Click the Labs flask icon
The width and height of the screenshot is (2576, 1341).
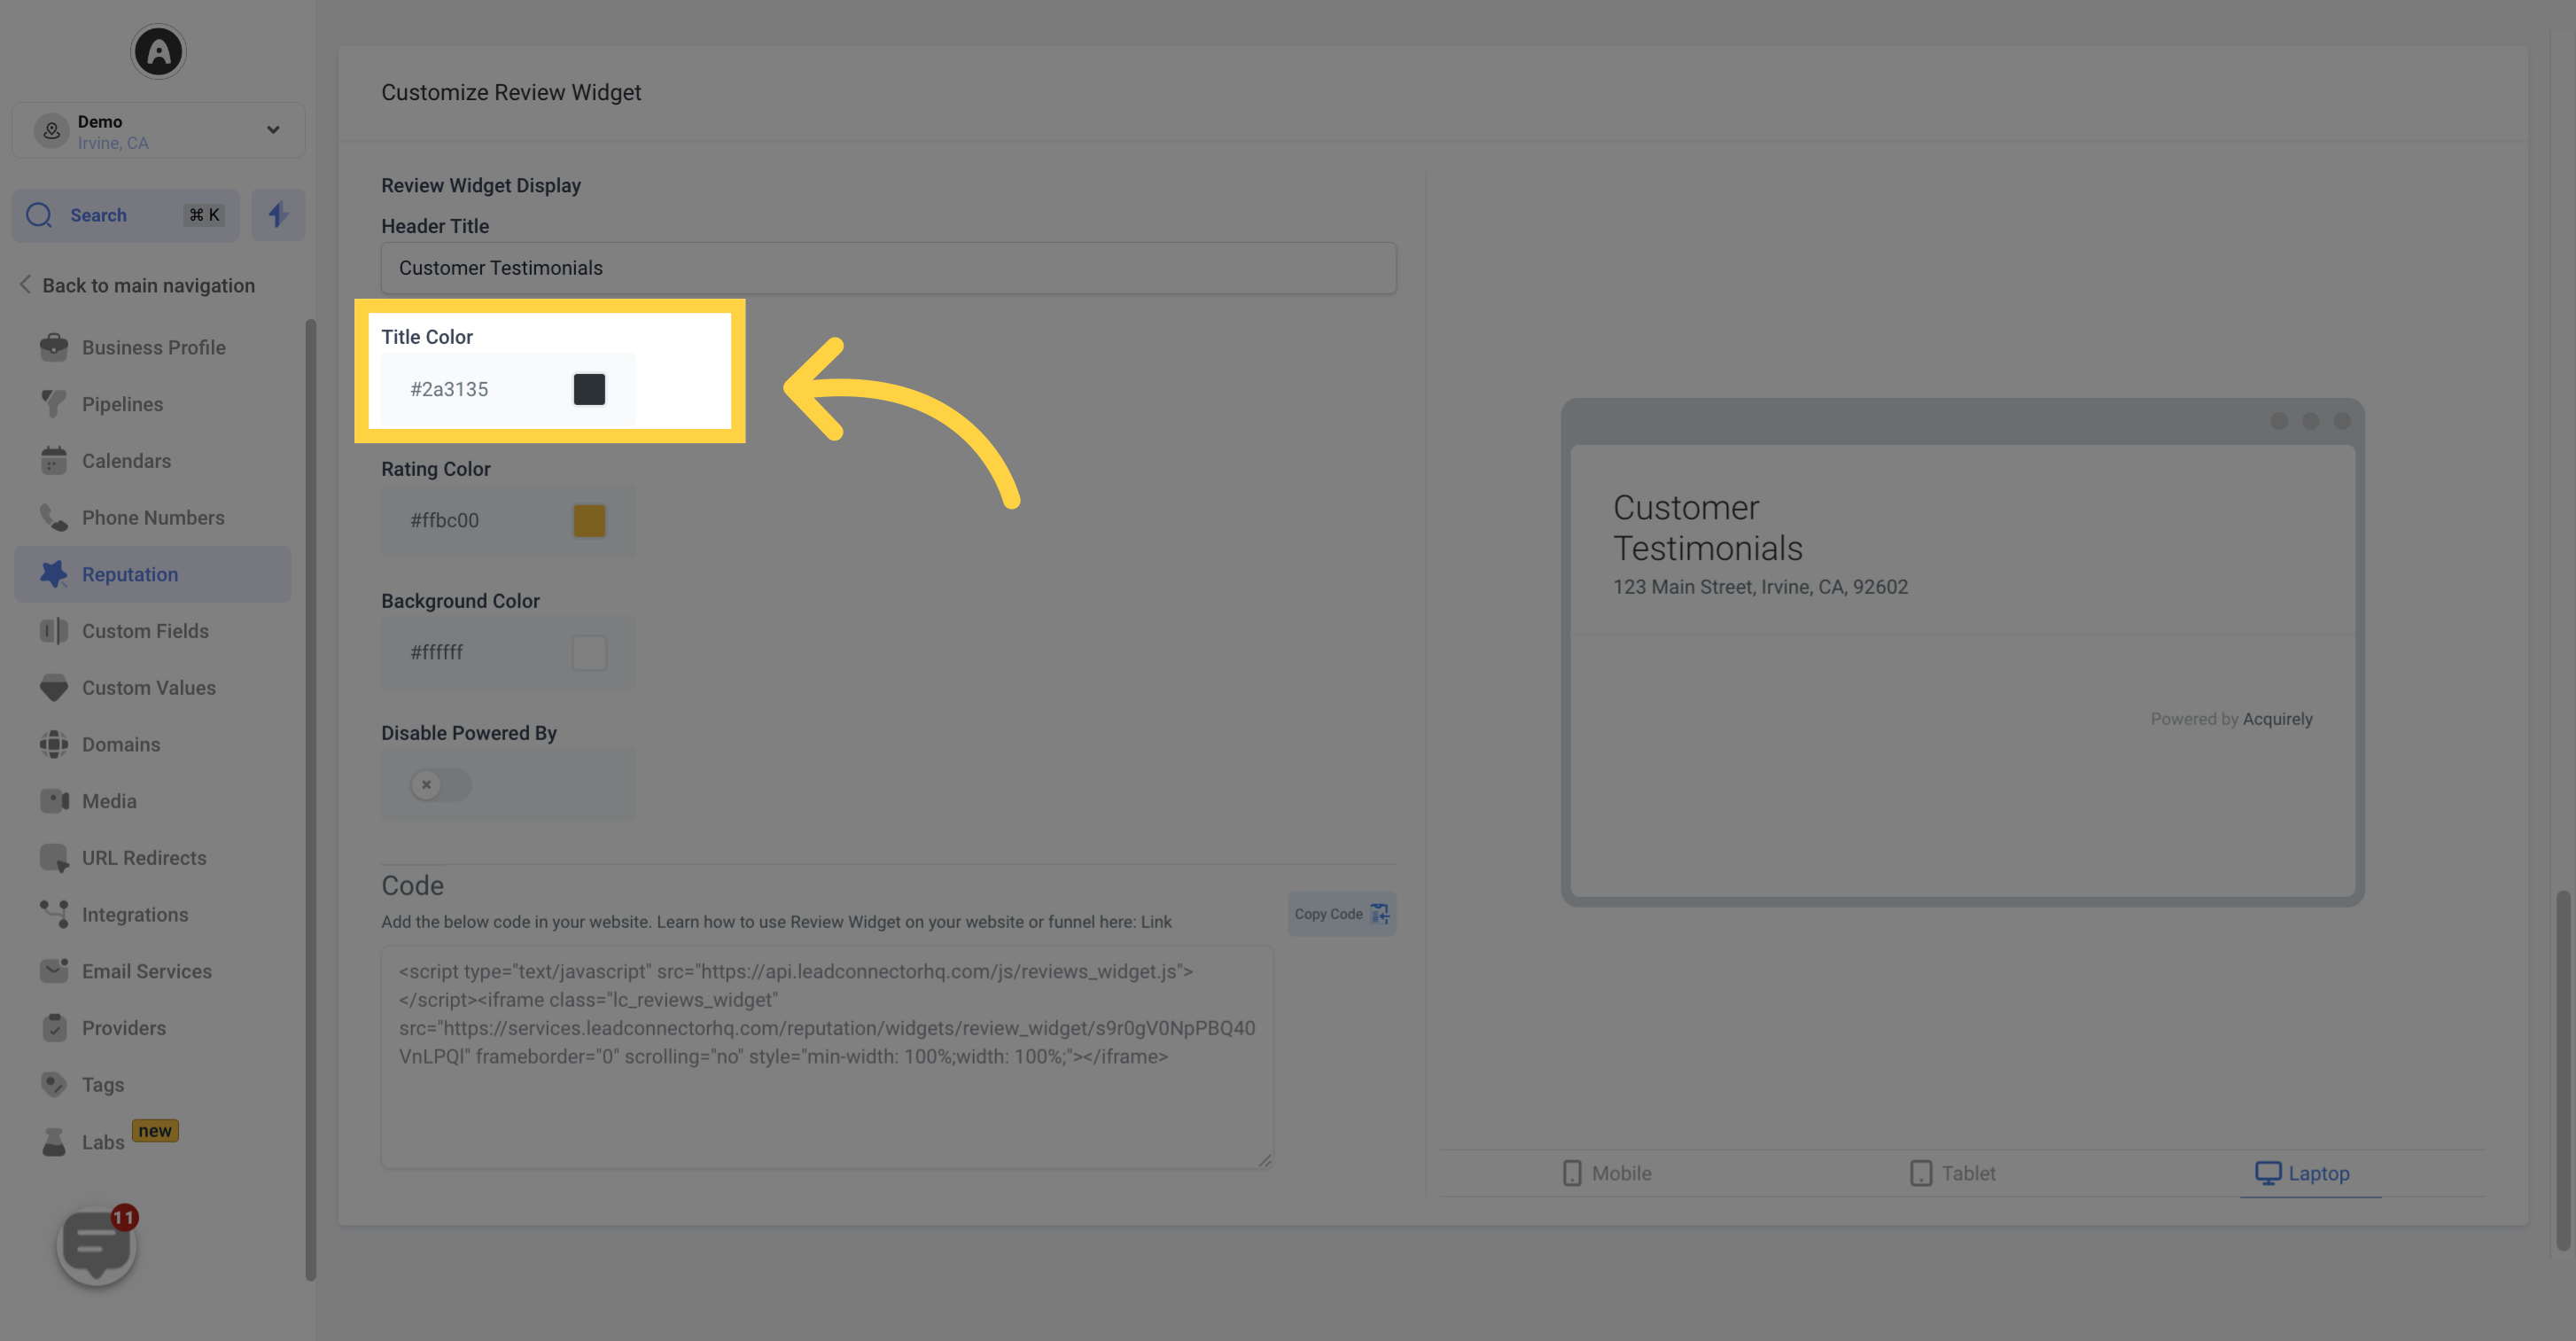(54, 1142)
